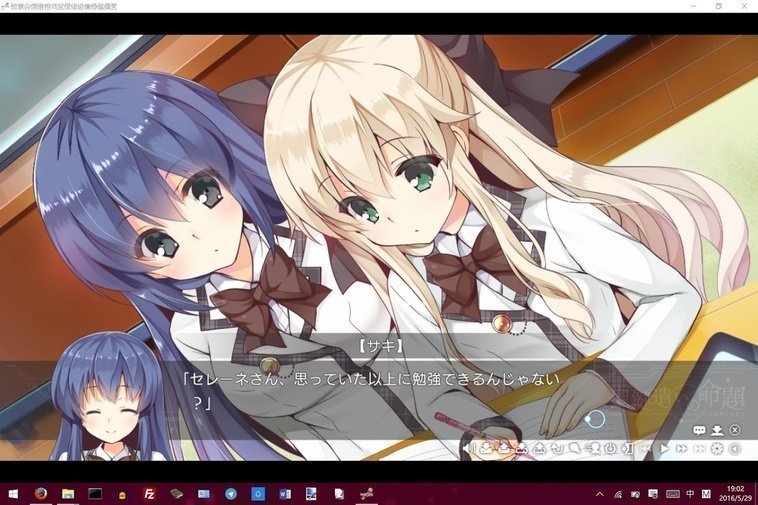758x505 pixels.
Task: Click the speaker name 【サキ】
Action: click(x=380, y=346)
